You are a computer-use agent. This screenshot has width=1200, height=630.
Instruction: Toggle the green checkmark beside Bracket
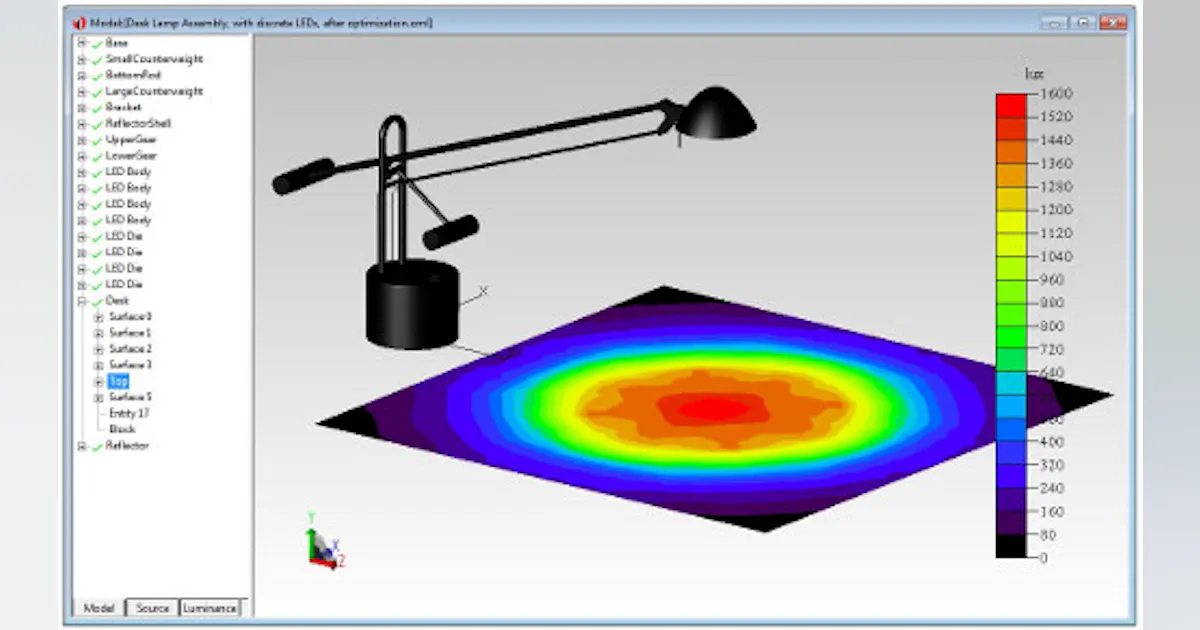point(97,107)
